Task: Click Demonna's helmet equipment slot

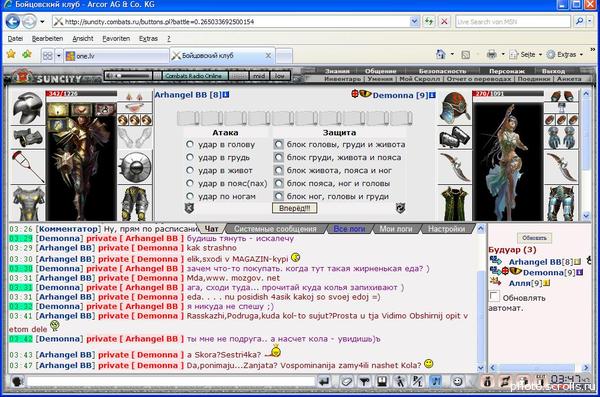Action: click(455, 108)
